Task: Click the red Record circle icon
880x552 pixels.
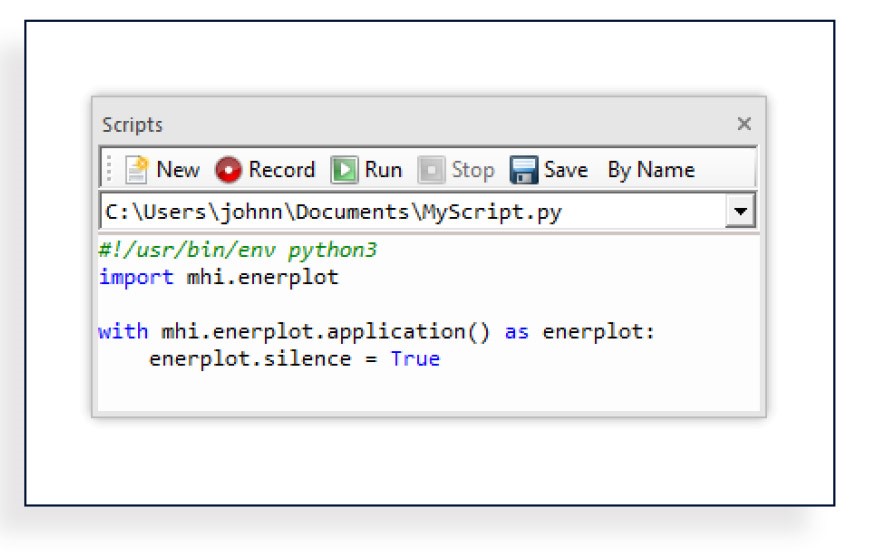Action: [x=229, y=170]
